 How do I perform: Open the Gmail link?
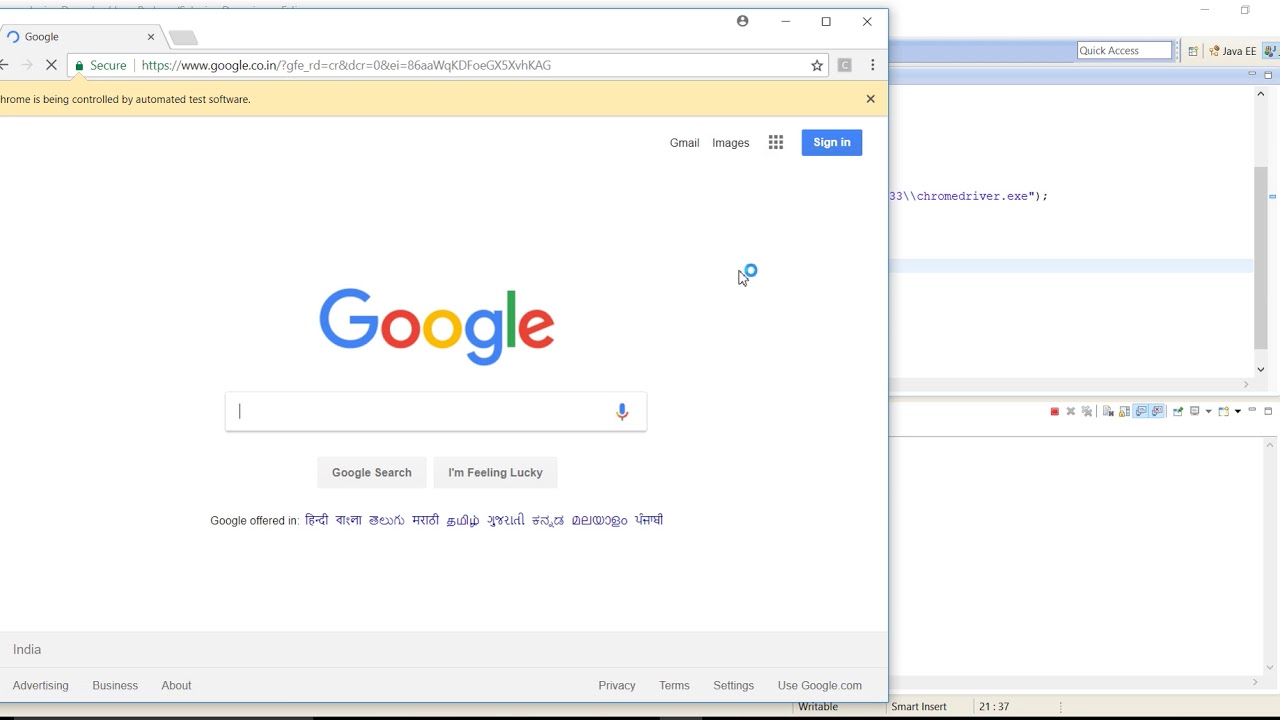point(684,143)
